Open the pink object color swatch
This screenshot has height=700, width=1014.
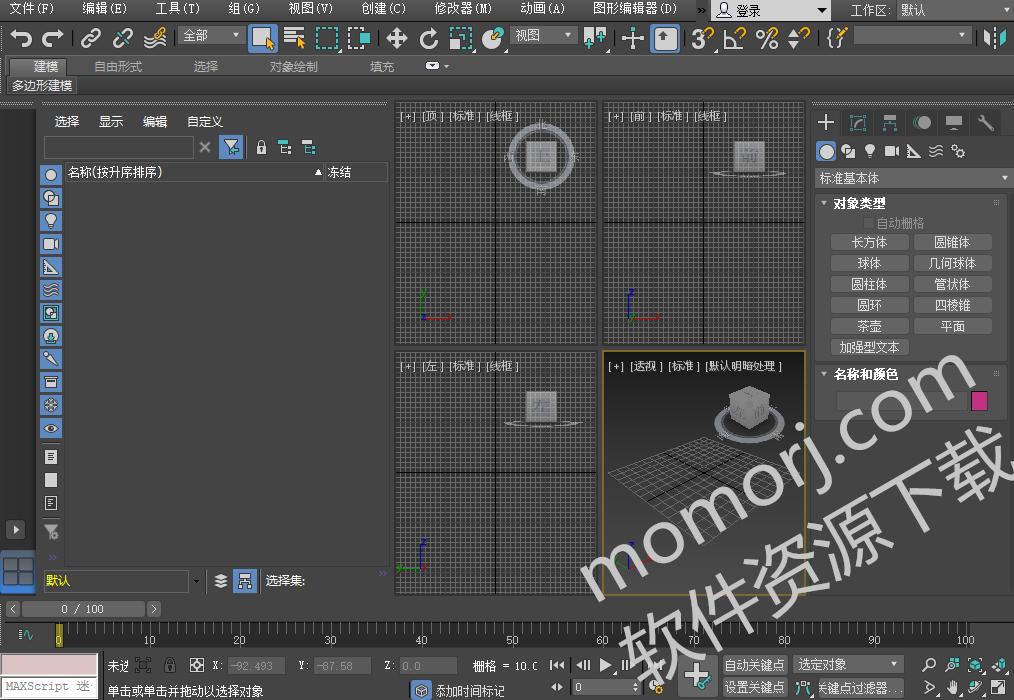coord(979,400)
